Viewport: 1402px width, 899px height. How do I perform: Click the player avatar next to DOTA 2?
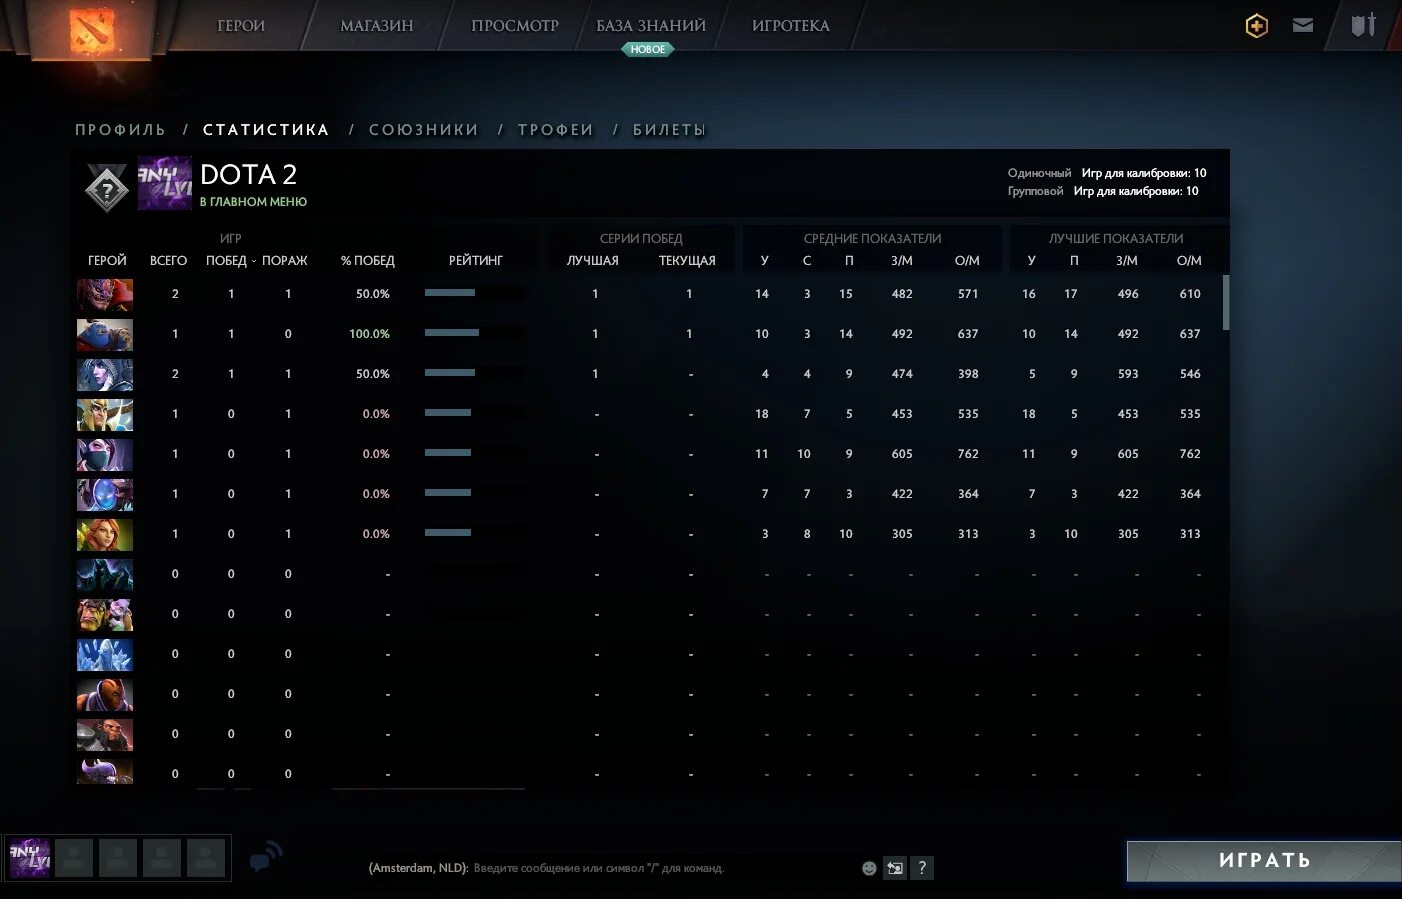click(164, 183)
